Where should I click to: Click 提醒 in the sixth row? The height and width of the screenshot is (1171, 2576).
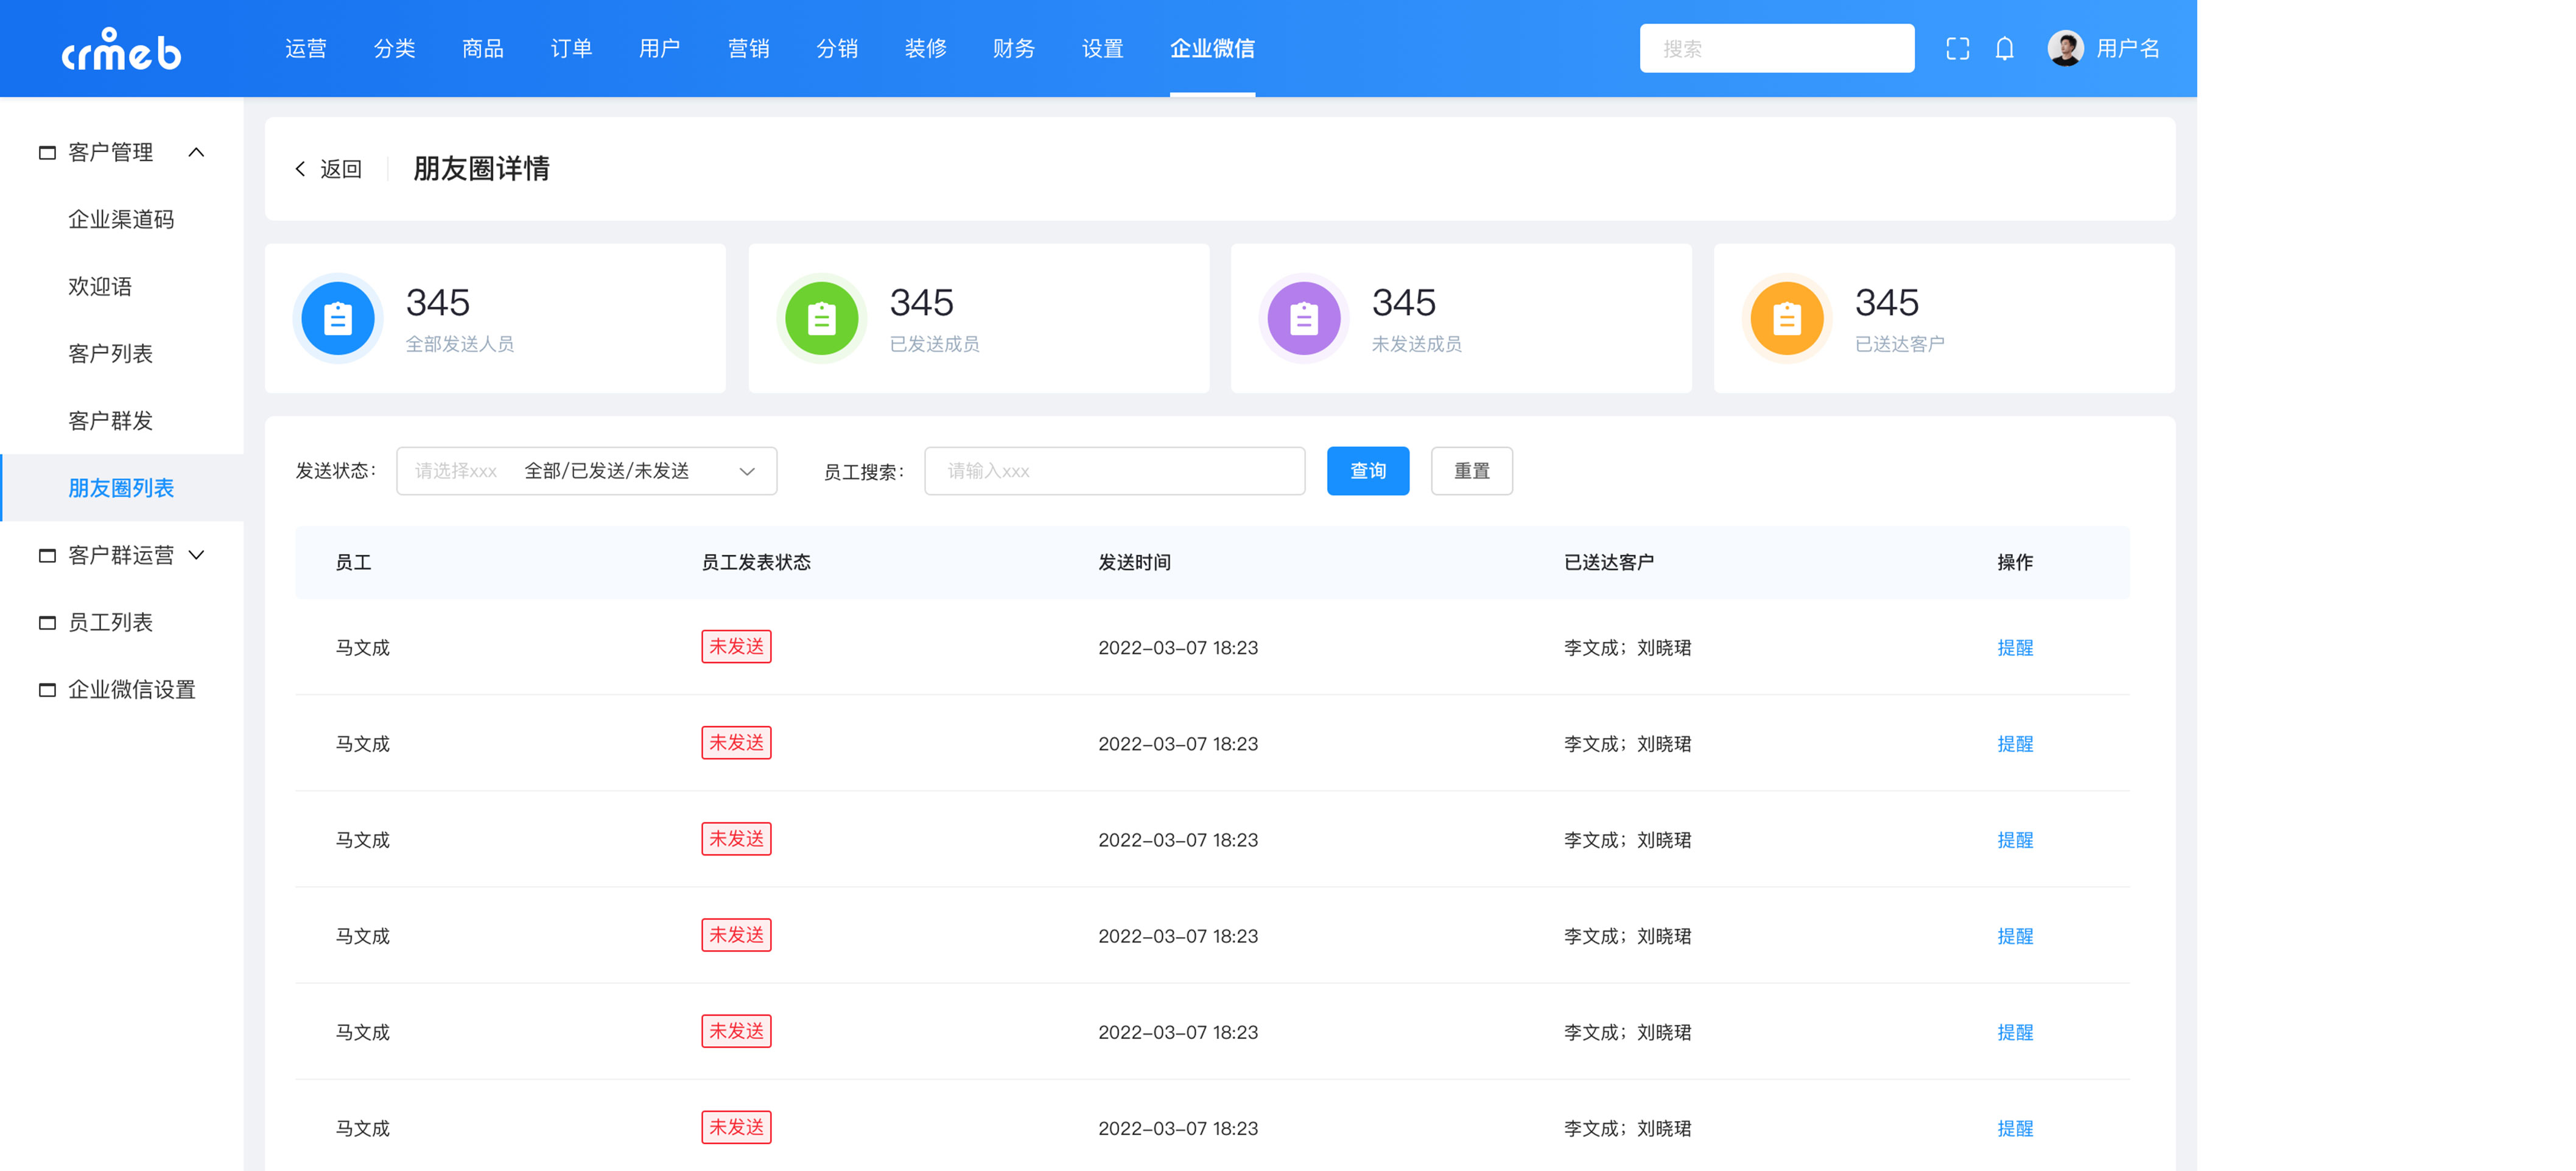(x=2015, y=1128)
